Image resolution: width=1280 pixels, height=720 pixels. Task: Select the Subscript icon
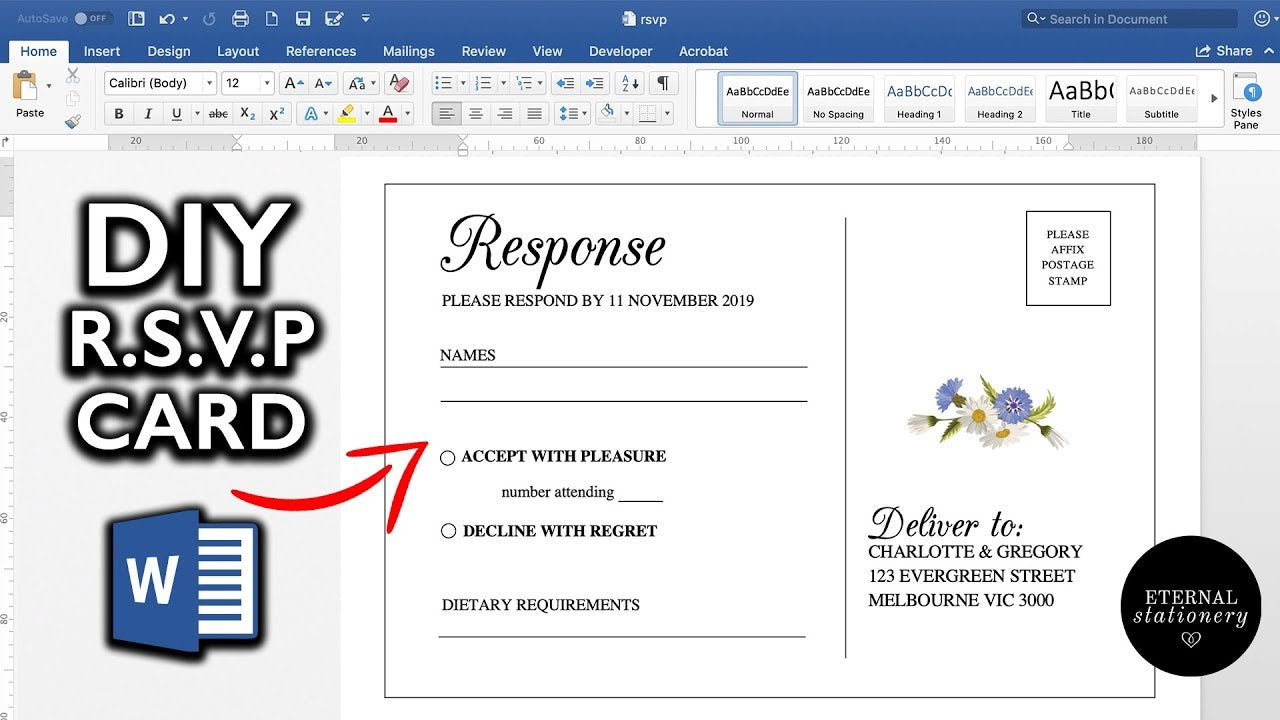247,114
